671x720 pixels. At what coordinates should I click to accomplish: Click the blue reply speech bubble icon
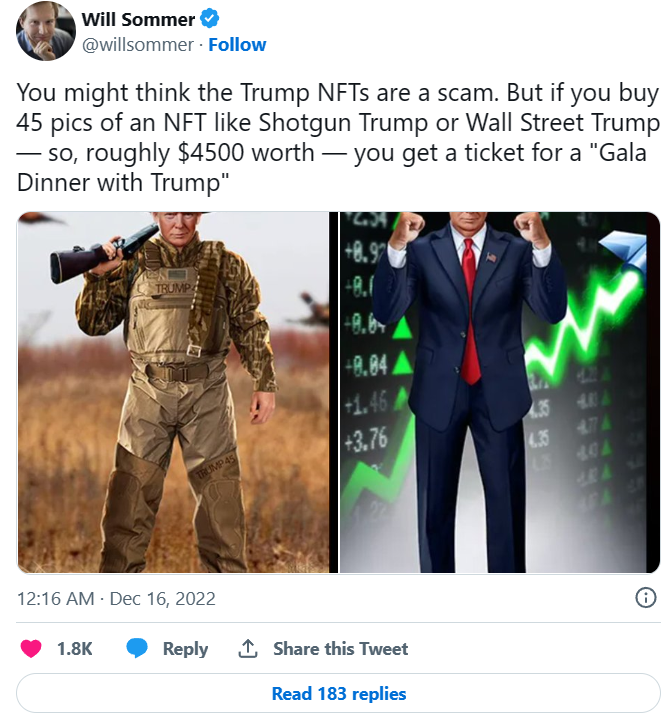point(137,648)
